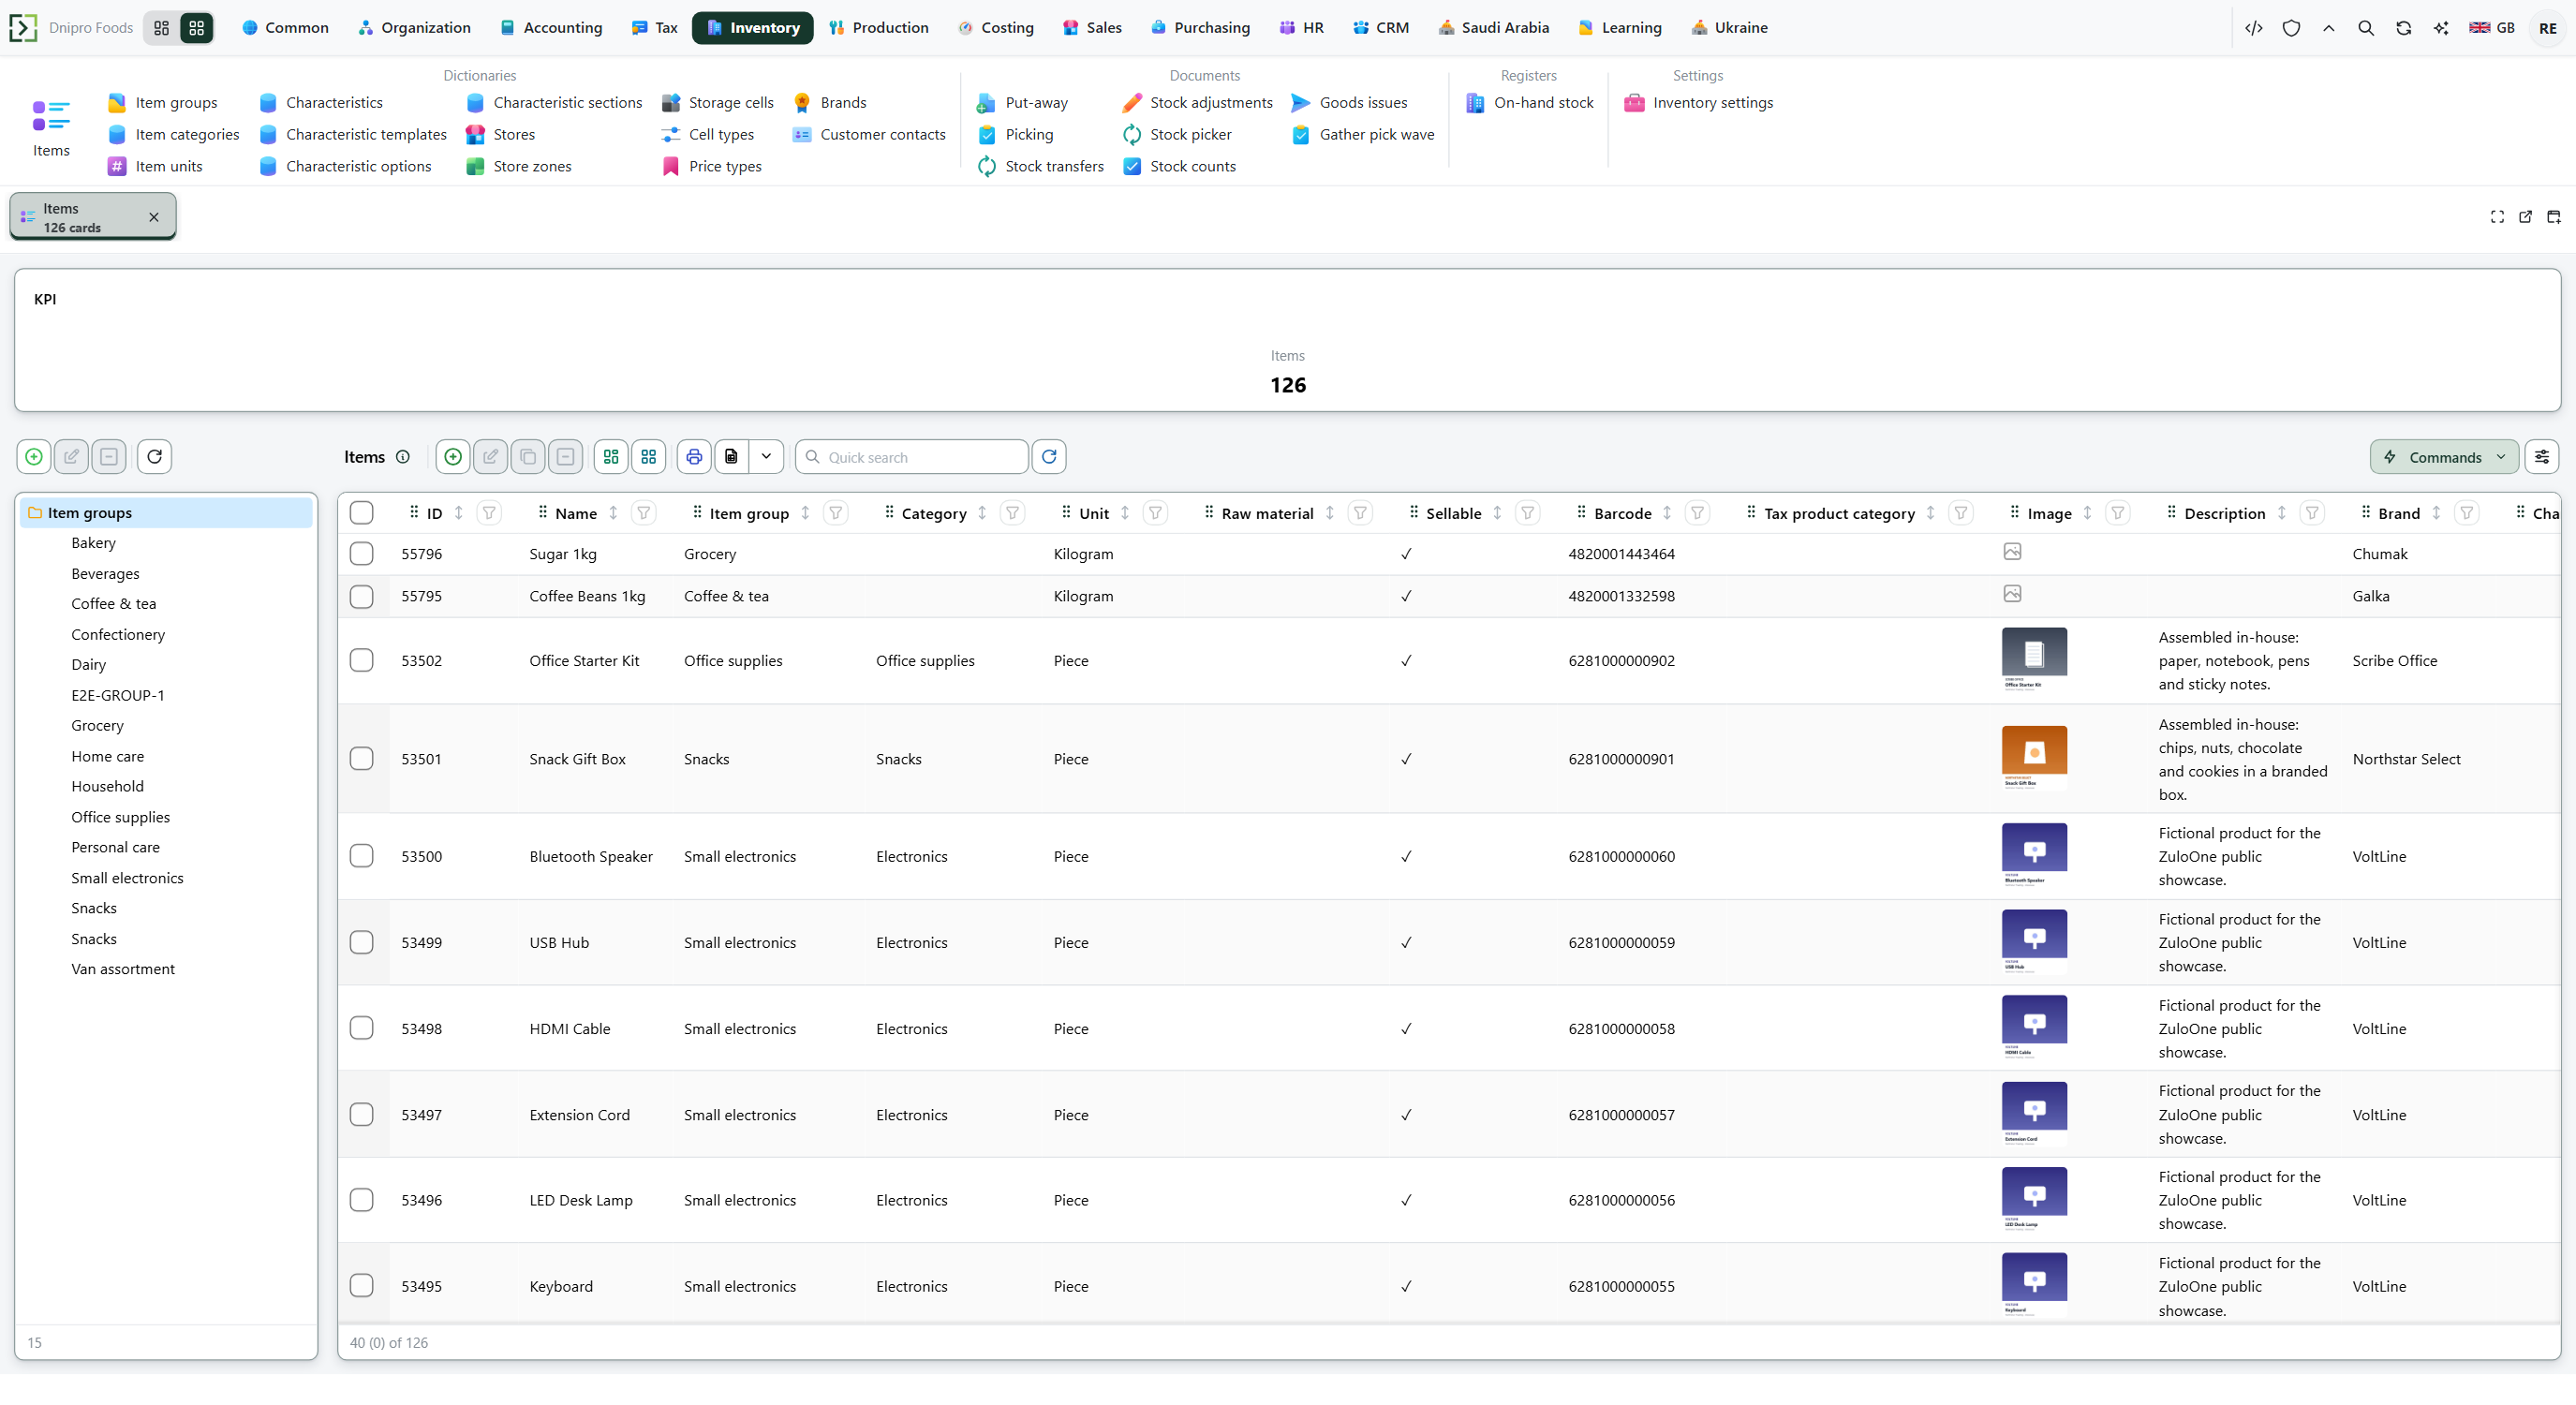Open the Stock transfers document list
Screen dimensions: 2576x1405
[1040, 166]
